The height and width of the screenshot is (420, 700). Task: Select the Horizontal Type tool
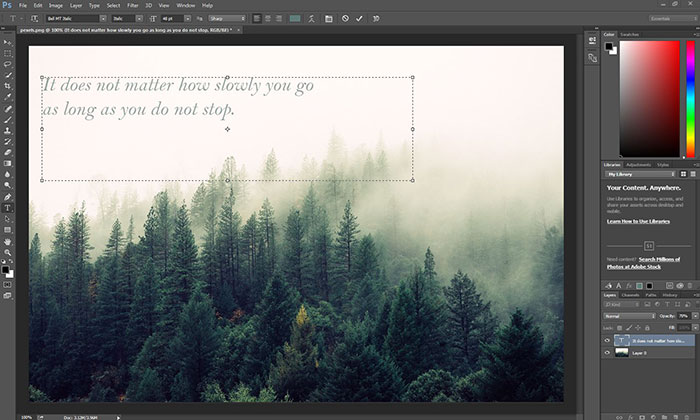(x=8, y=208)
